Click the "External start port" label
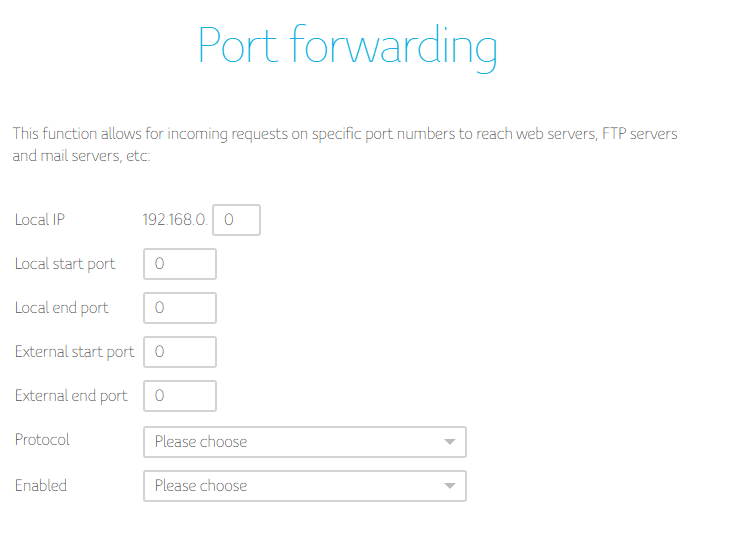The width and height of the screenshot is (737, 540). 75,352
